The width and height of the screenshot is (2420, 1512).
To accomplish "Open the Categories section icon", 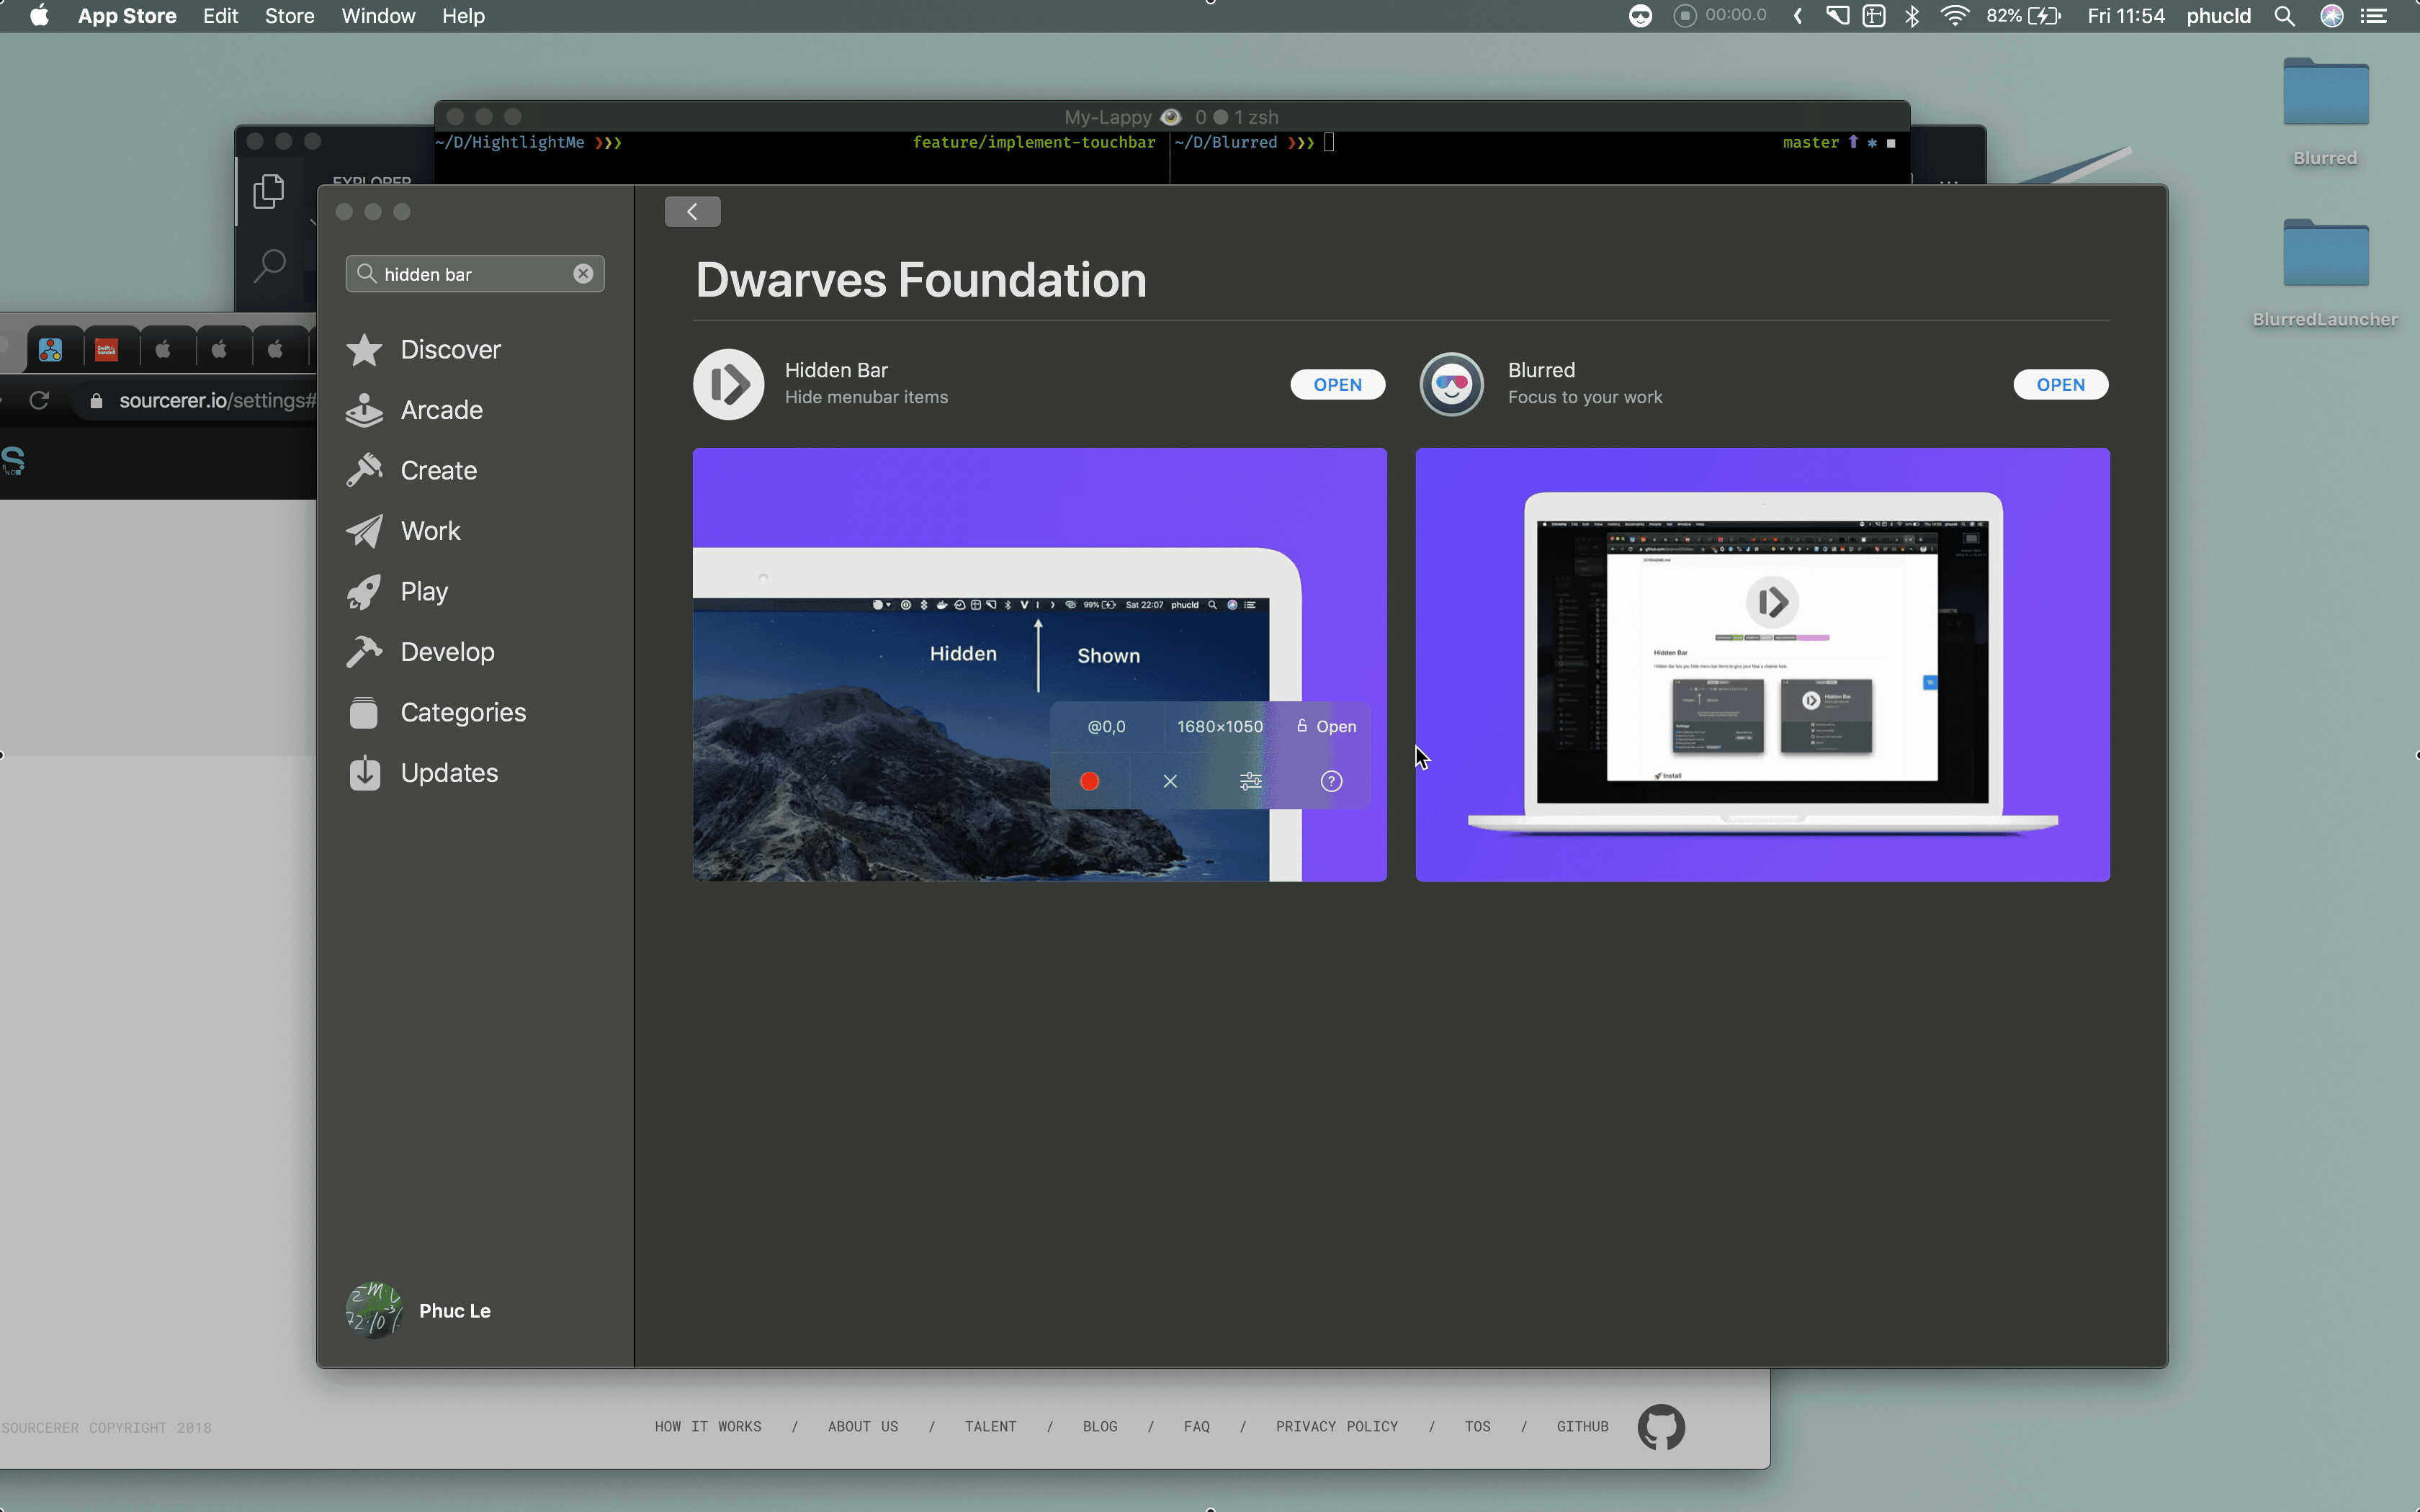I will click(x=364, y=711).
